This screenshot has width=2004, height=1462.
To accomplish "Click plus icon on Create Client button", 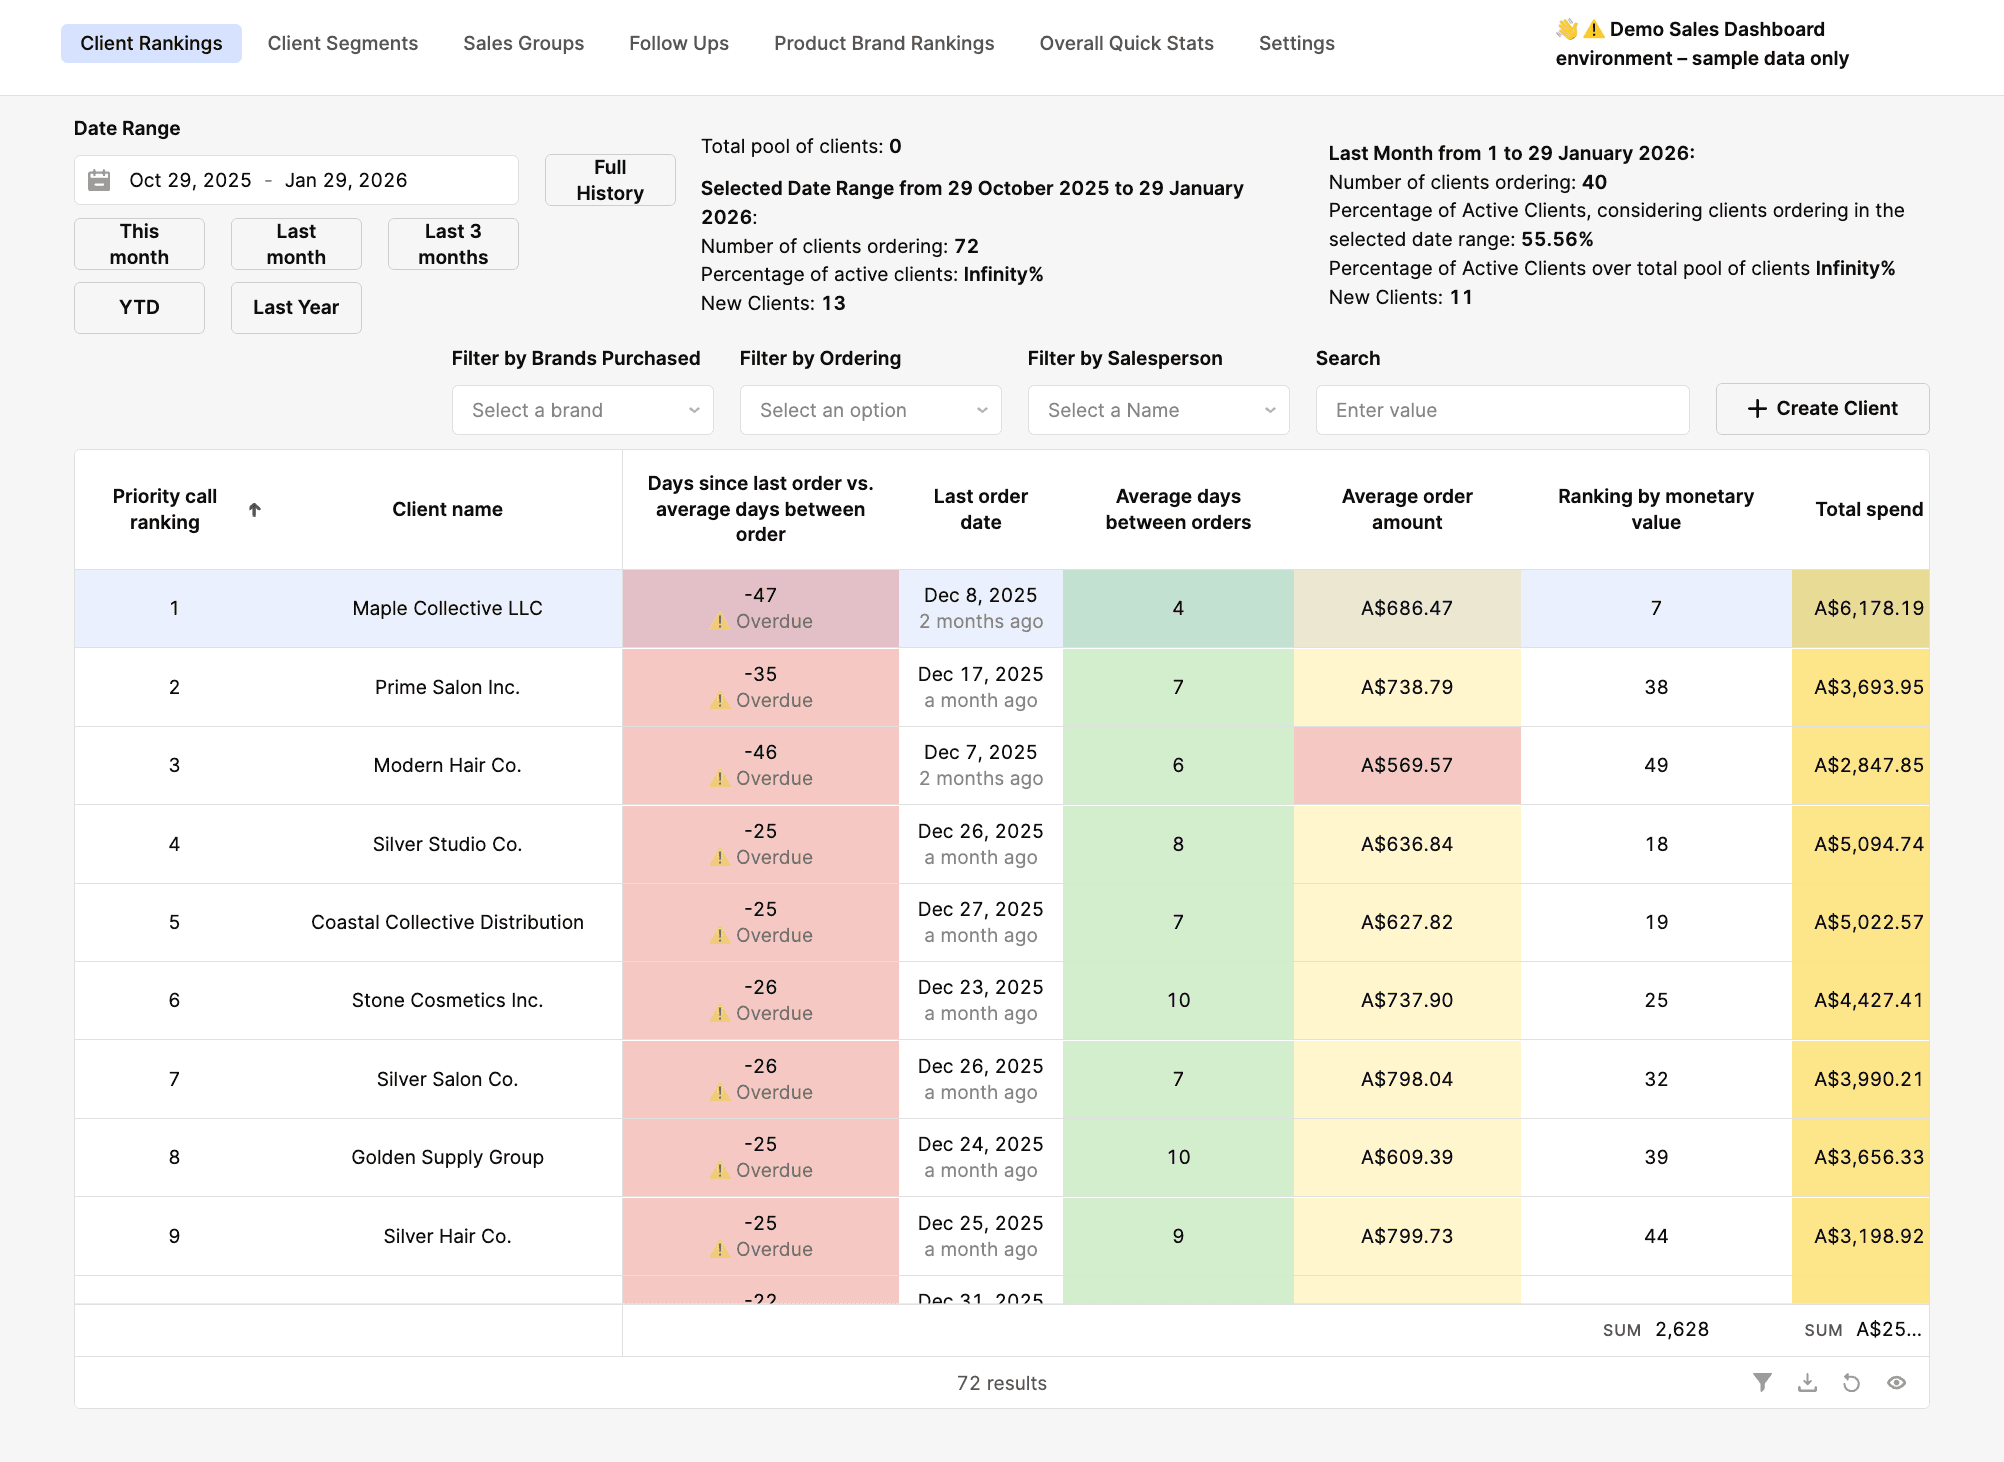I will (x=1757, y=408).
